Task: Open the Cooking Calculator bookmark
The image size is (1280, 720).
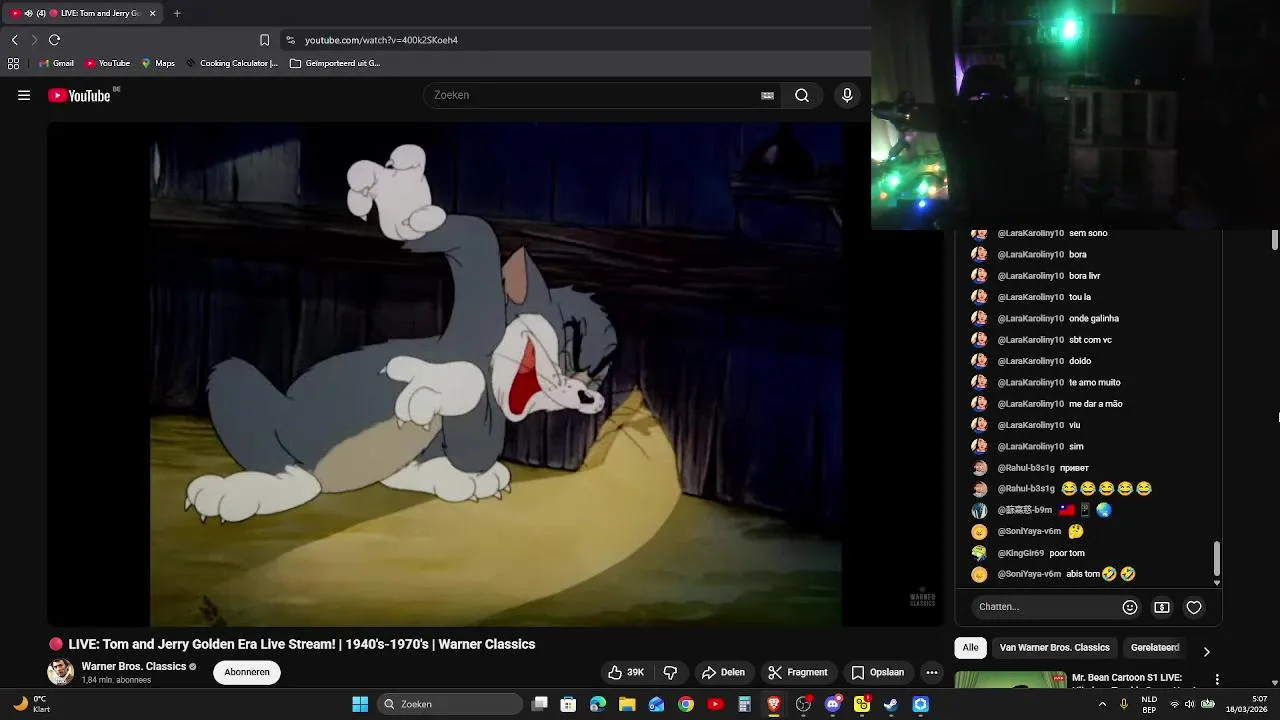Action: (231, 63)
